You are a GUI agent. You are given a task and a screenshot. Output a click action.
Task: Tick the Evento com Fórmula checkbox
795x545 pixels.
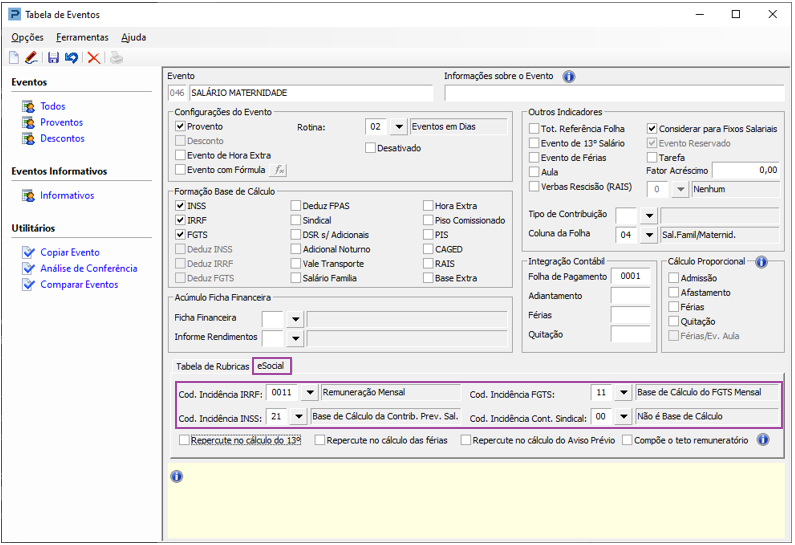[x=180, y=170]
